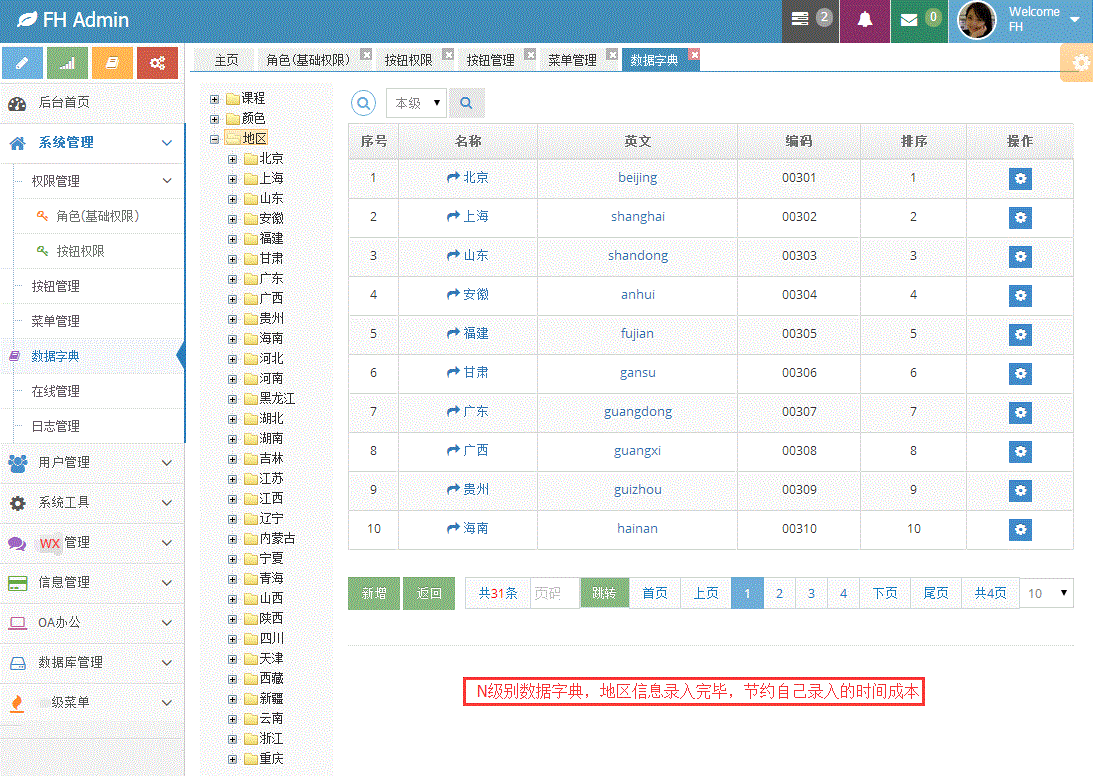Click the red gears shortcut button

[x=158, y=63]
